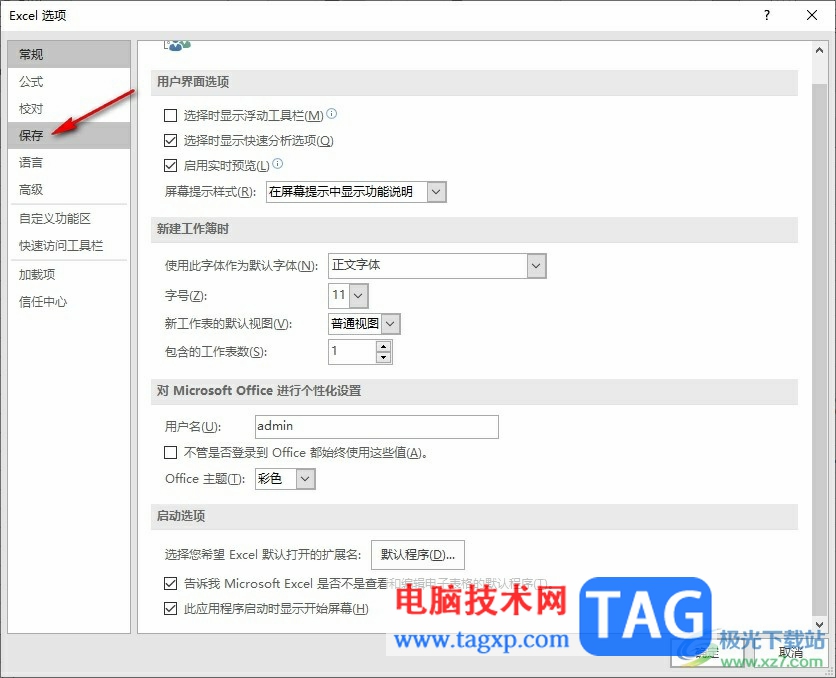The height and width of the screenshot is (678, 836).
Task: Select 快速访问工具栏 in the sidebar
Action: point(69,246)
